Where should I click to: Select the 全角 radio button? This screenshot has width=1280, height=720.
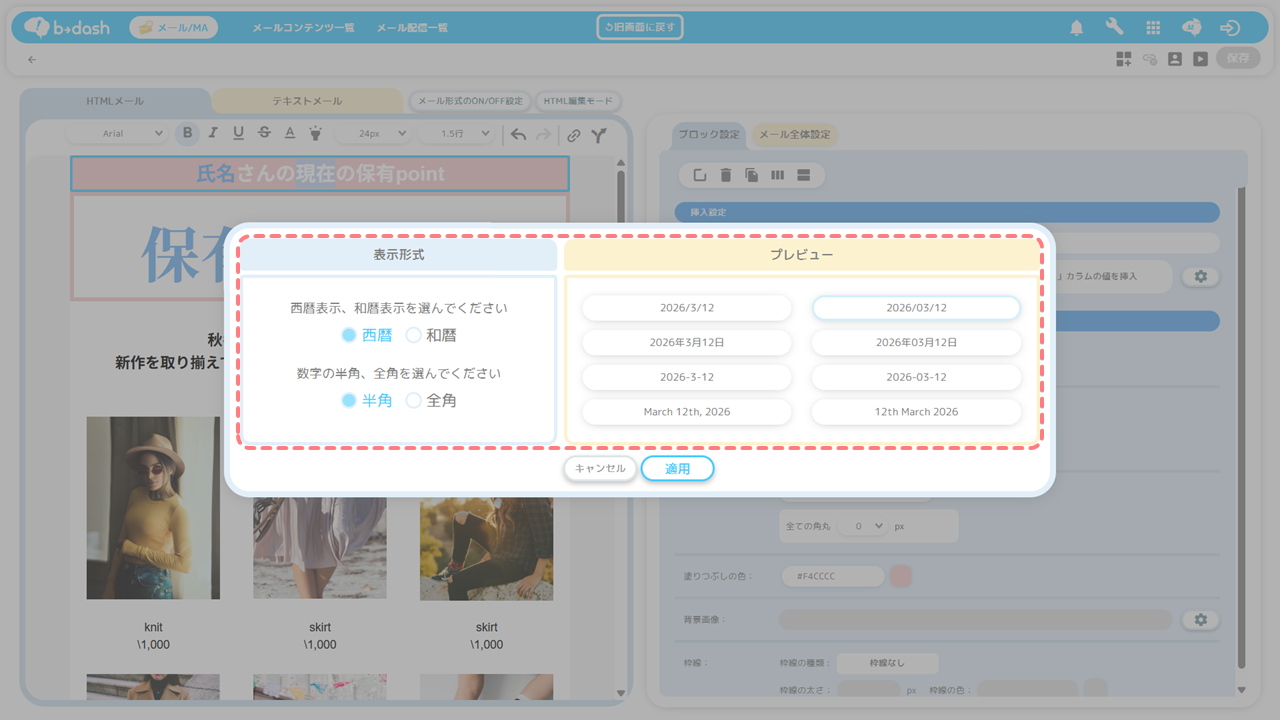tap(414, 401)
